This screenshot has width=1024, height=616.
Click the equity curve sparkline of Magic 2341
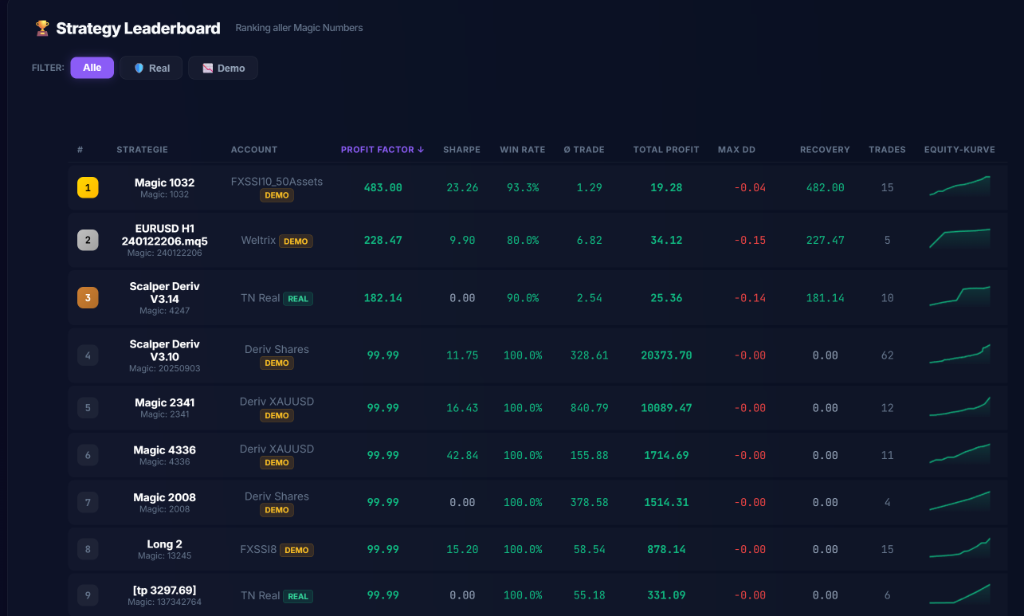pyautogui.click(x=959, y=407)
